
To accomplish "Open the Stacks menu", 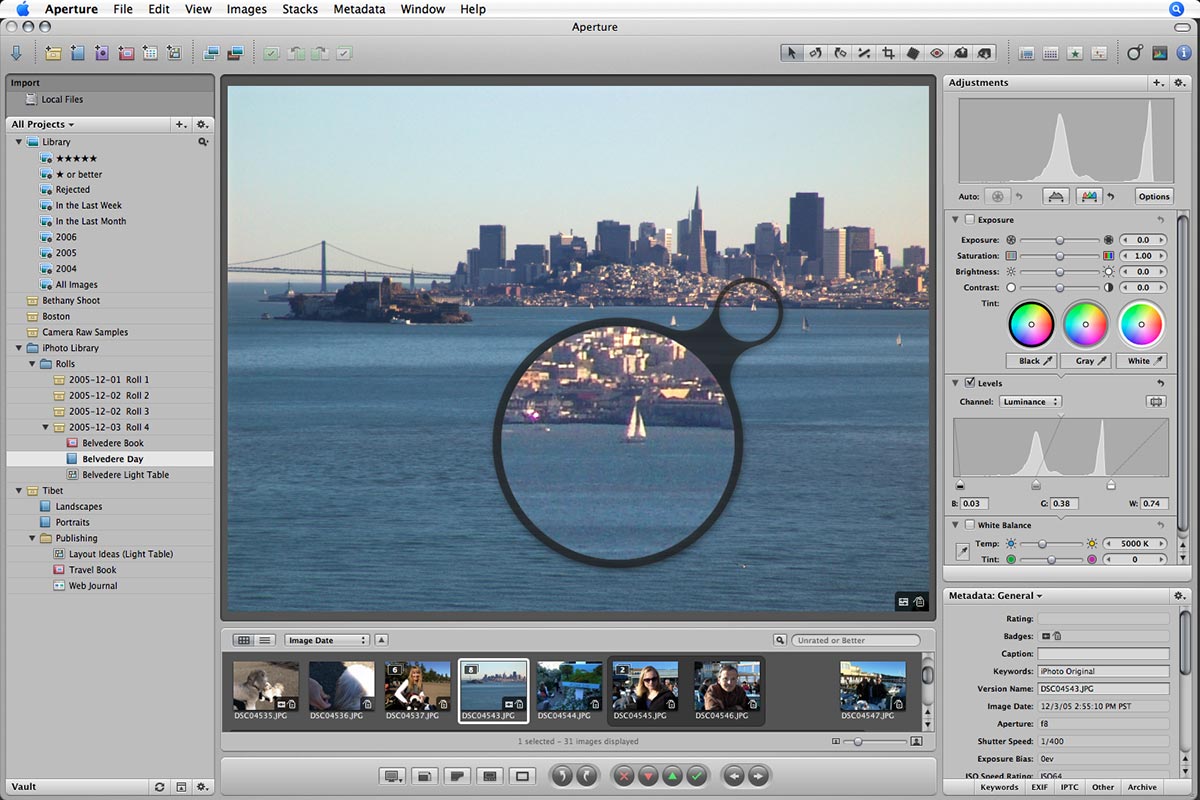I will tap(300, 9).
